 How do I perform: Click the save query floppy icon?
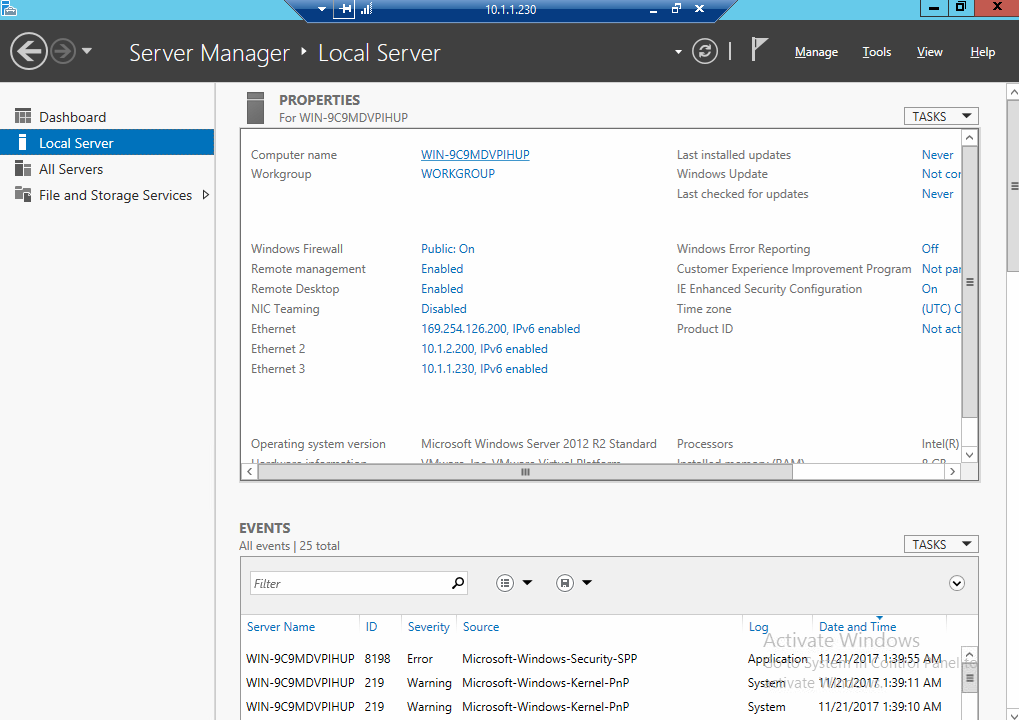(562, 582)
